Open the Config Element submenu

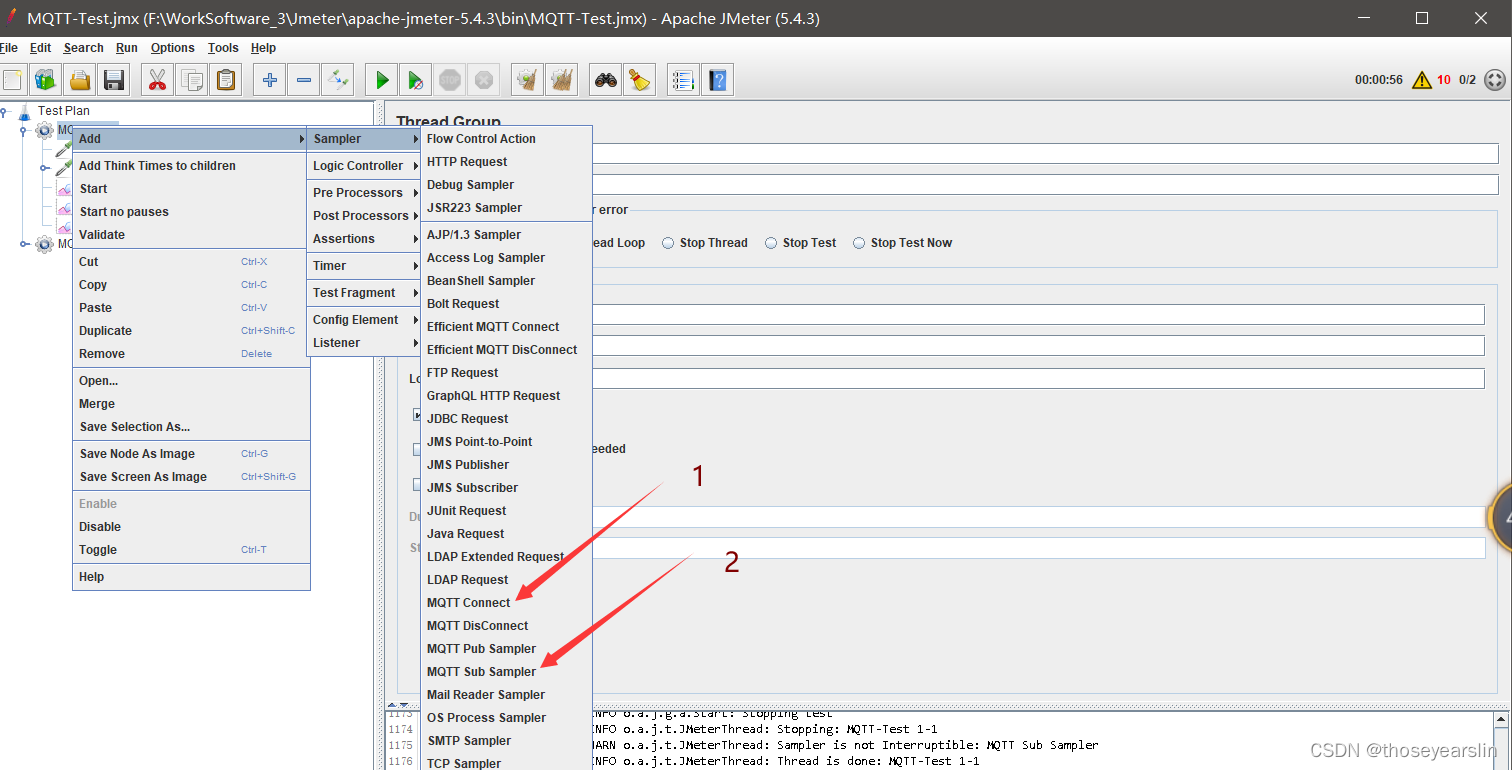(364, 320)
